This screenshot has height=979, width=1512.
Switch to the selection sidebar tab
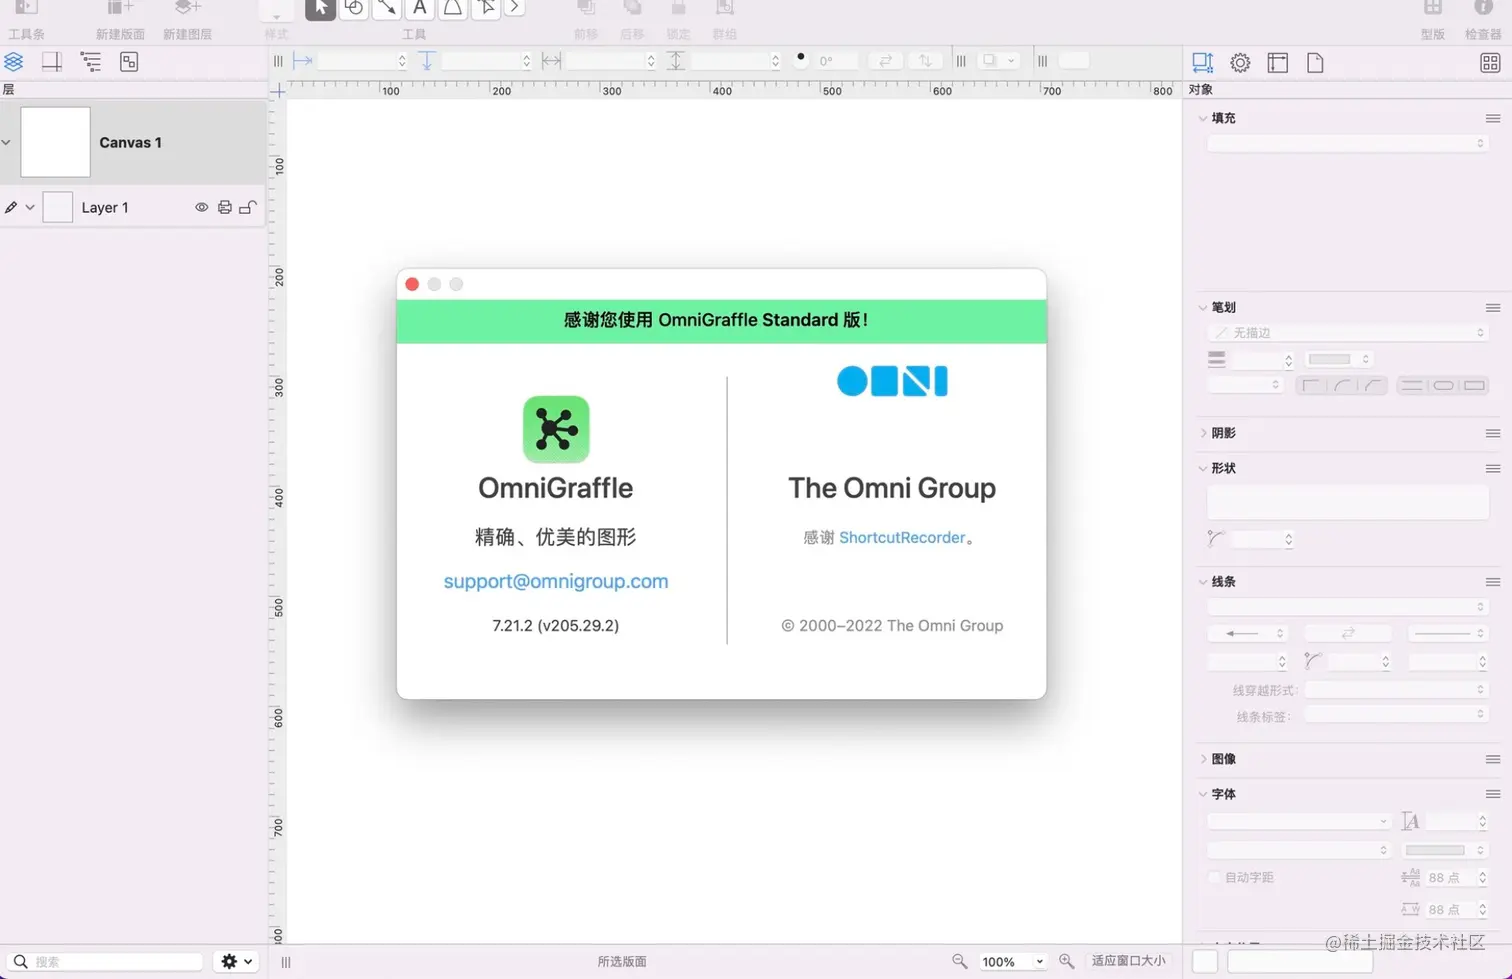click(x=129, y=62)
